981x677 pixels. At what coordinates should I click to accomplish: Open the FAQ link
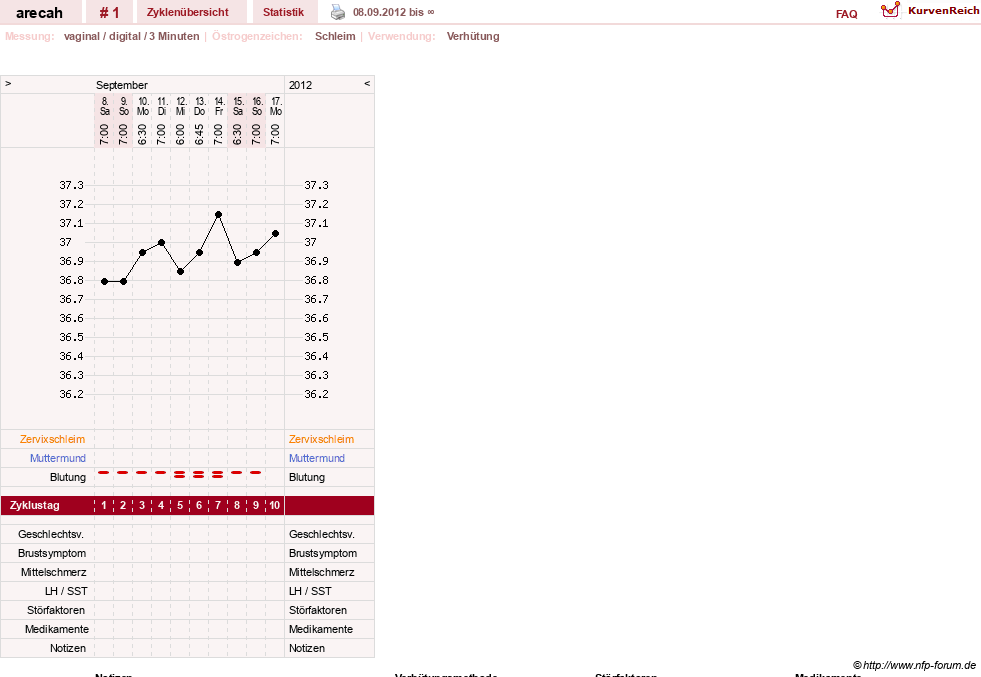tap(846, 14)
